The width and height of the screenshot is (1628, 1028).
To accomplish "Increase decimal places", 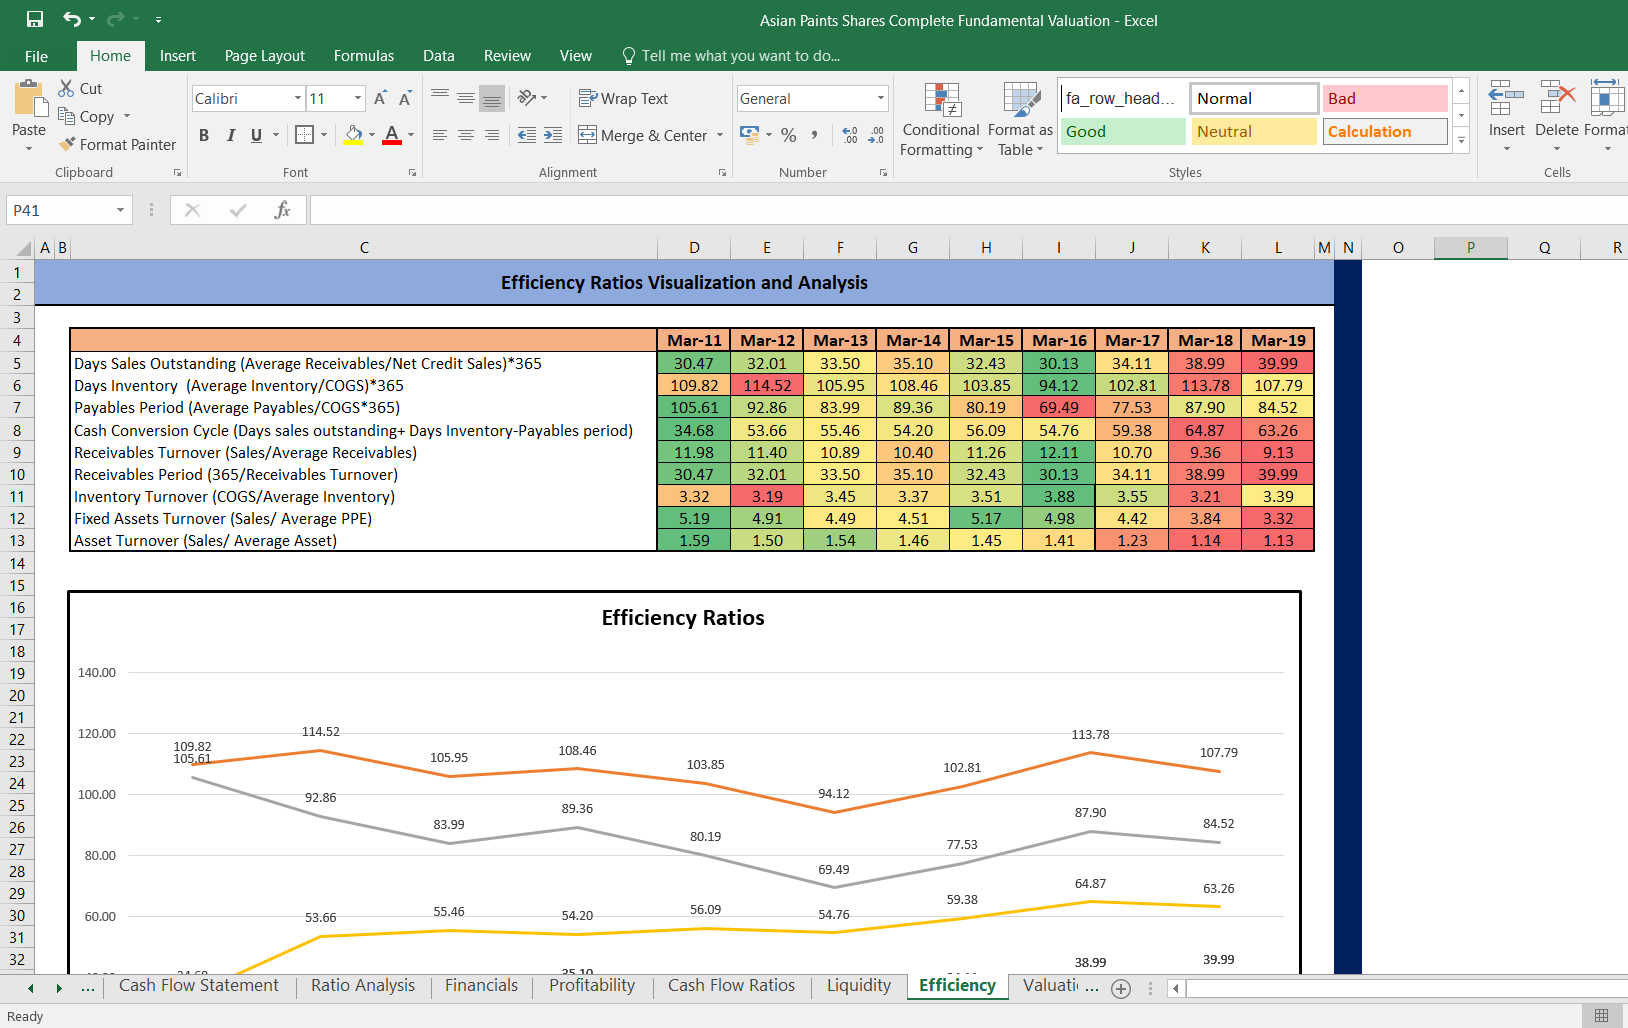I will click(x=850, y=135).
